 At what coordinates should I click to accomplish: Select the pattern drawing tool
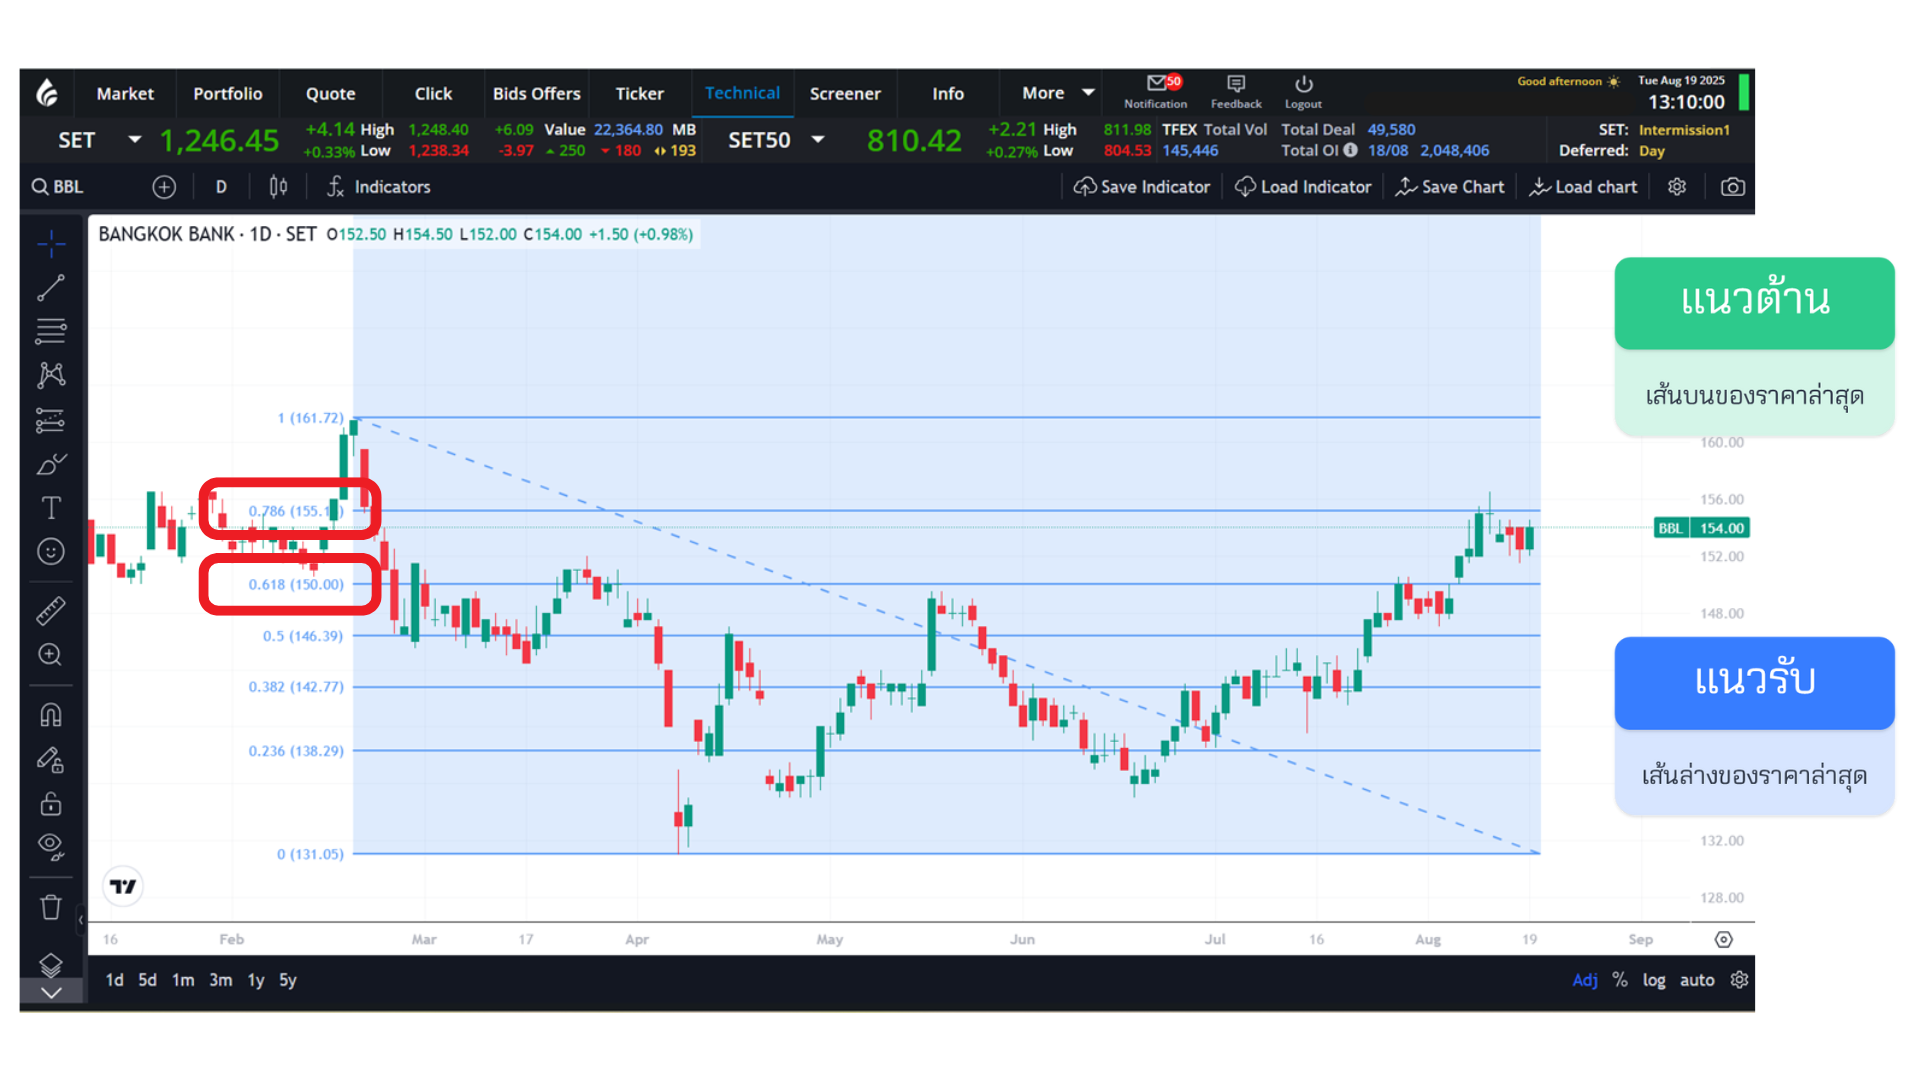point(51,375)
